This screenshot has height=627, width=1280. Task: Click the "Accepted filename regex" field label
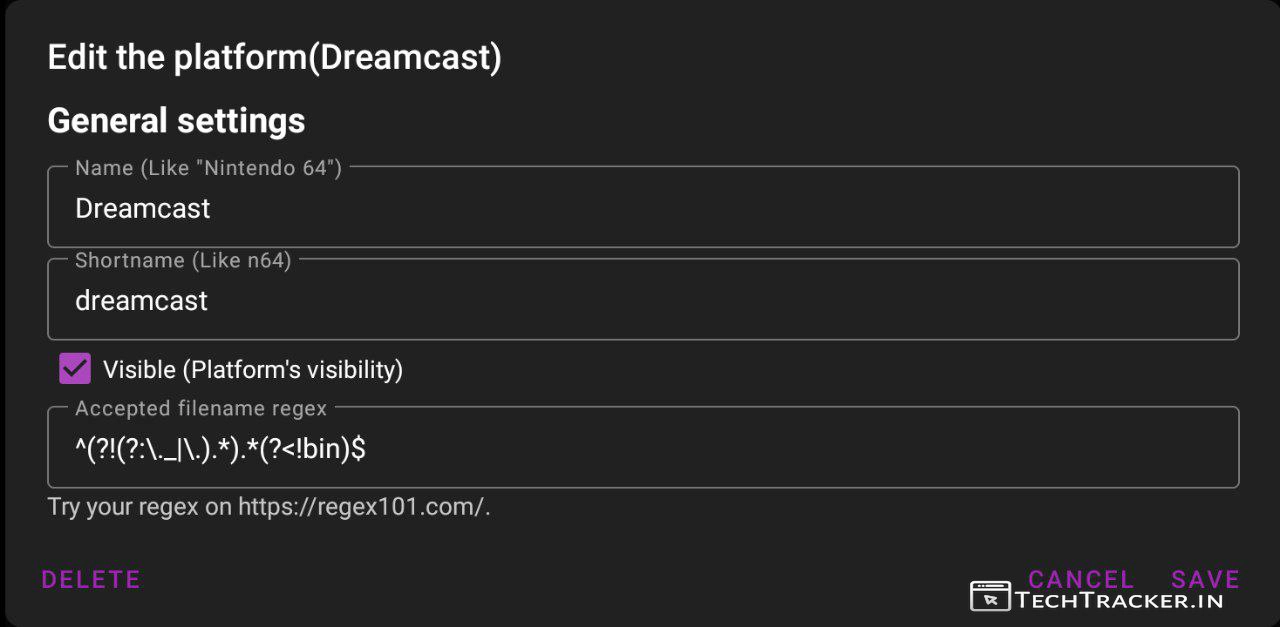pyautogui.click(x=201, y=408)
